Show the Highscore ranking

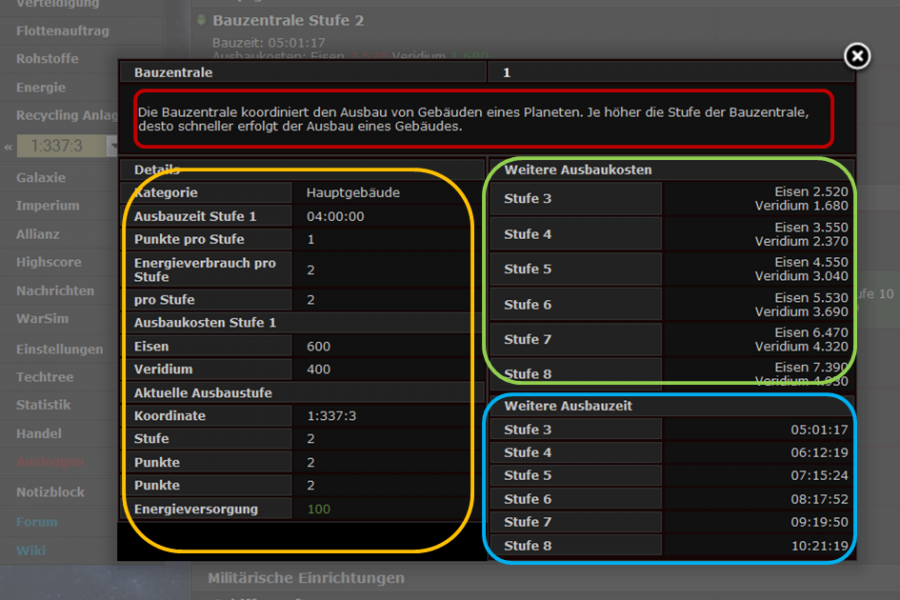coord(48,262)
